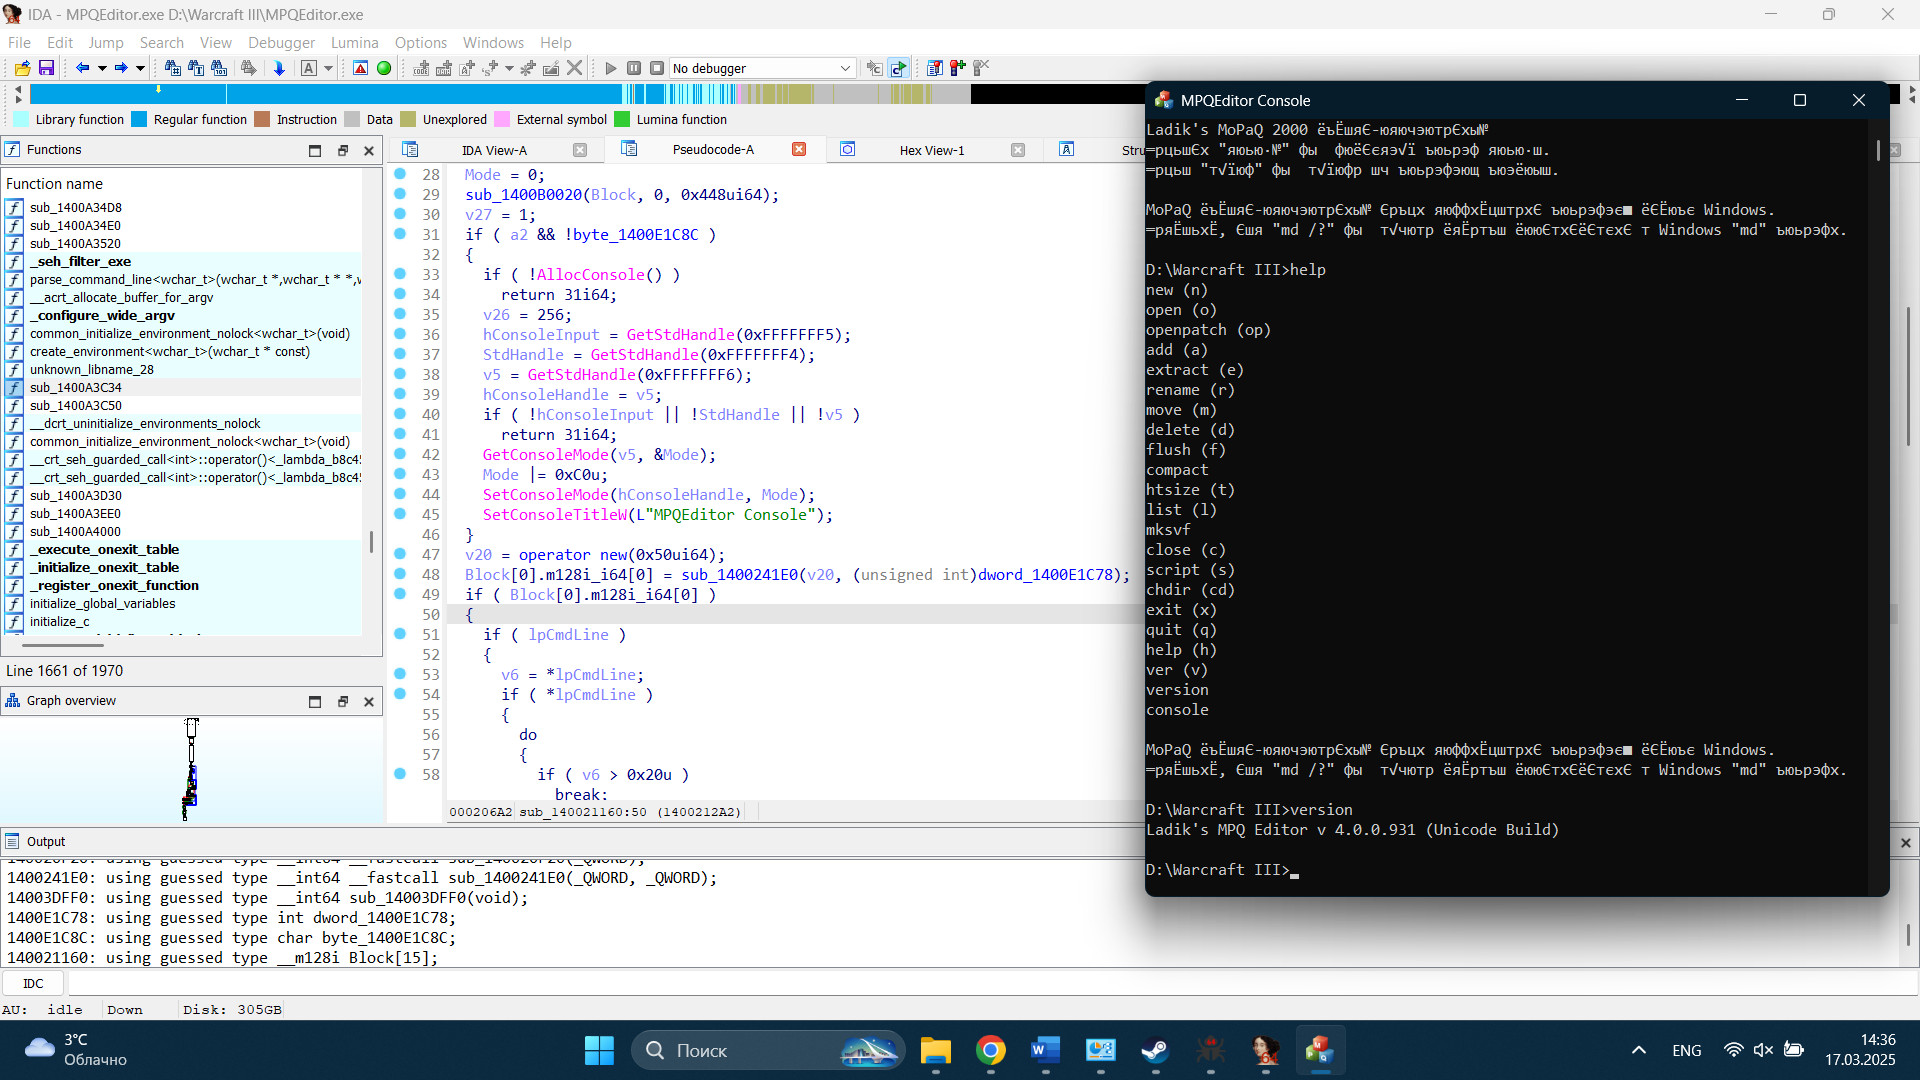Screen dimensions: 1920x1080
Task: Toggle breakpoint dot on line 58
Action: tap(400, 774)
